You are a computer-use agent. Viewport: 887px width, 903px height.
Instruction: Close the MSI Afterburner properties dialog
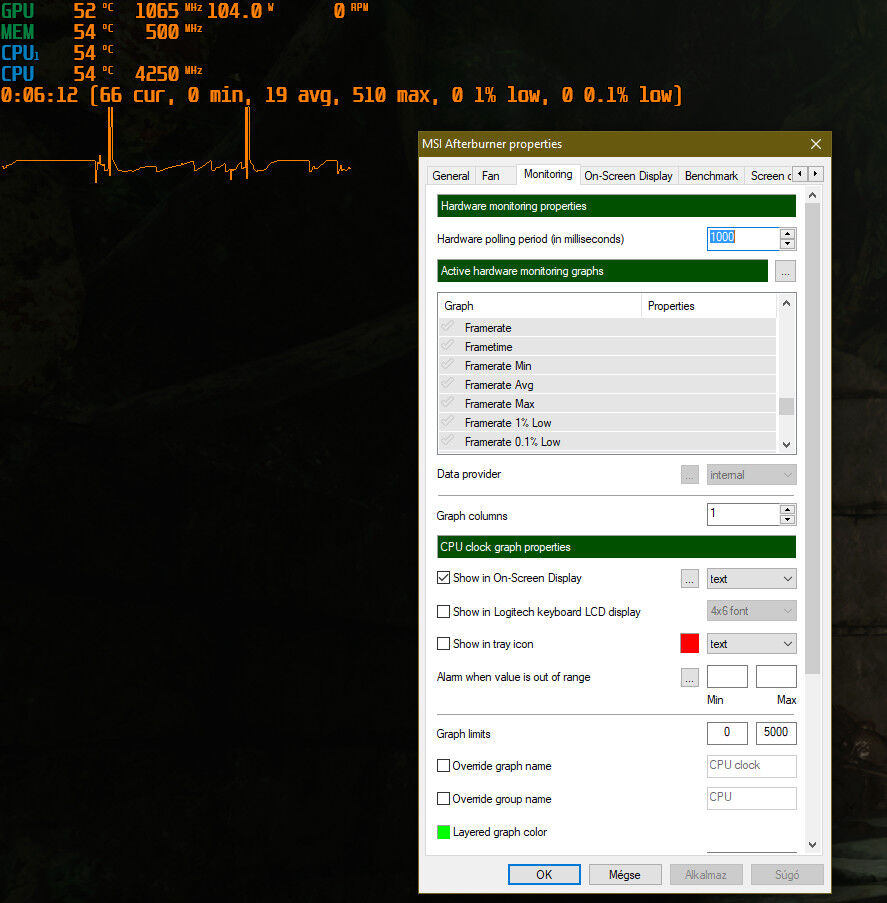click(x=816, y=144)
